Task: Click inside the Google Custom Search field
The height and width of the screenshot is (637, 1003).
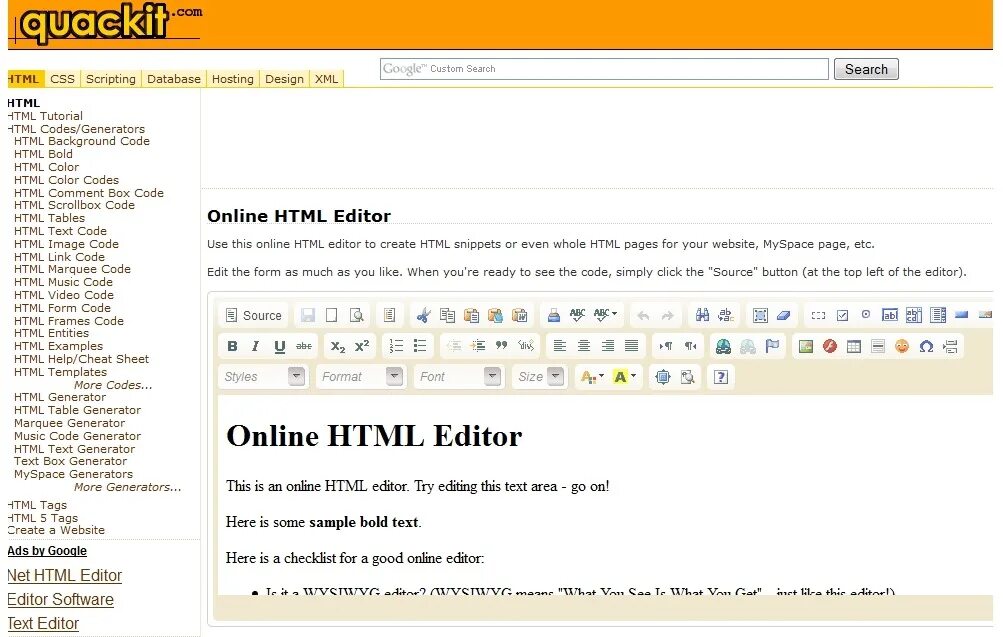Action: coord(600,68)
